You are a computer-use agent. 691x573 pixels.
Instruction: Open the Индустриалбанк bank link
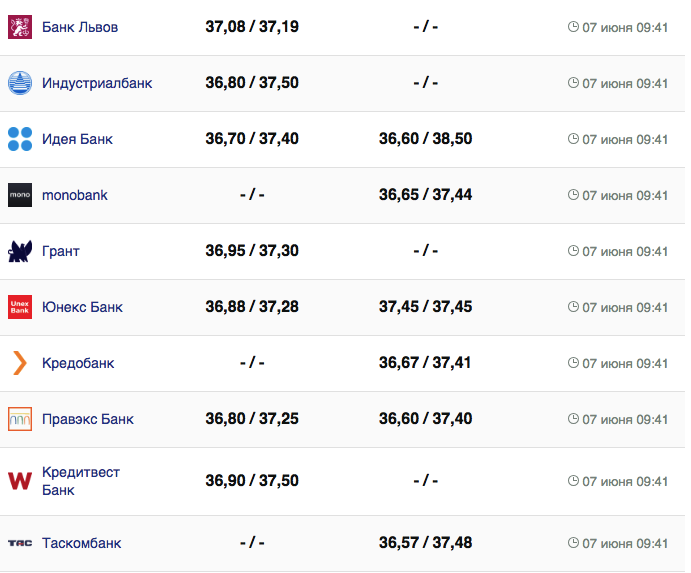[97, 83]
